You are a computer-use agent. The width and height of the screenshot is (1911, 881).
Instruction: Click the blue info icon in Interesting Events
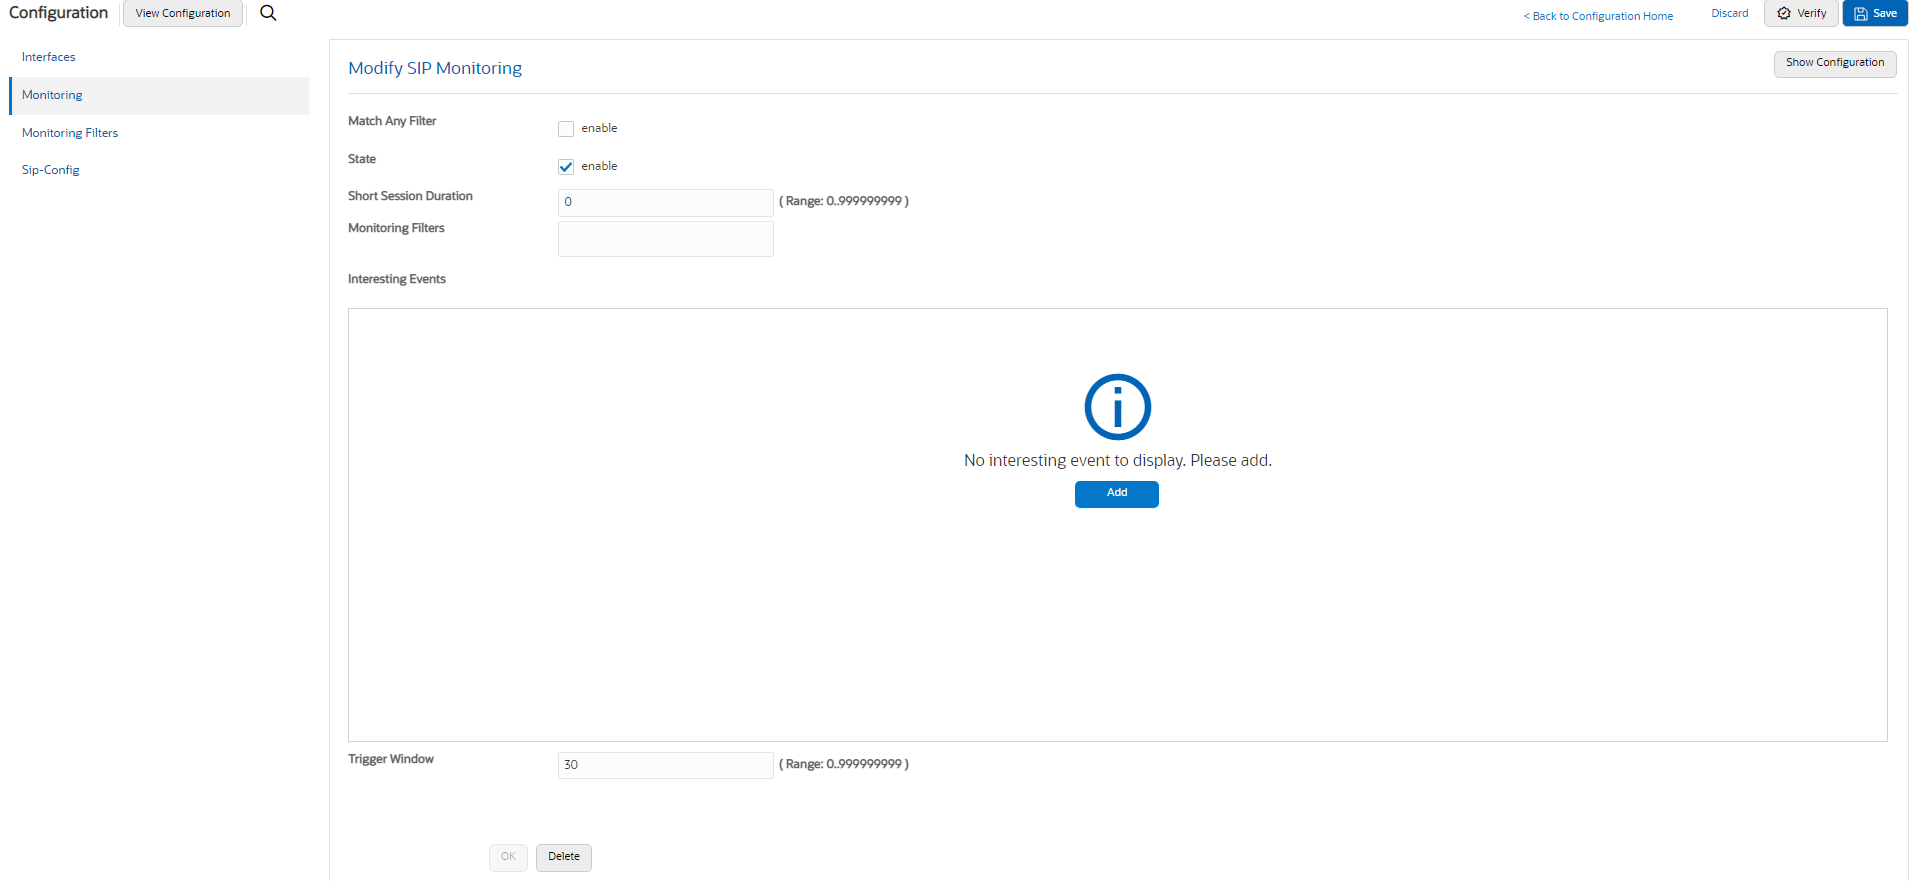(1117, 407)
